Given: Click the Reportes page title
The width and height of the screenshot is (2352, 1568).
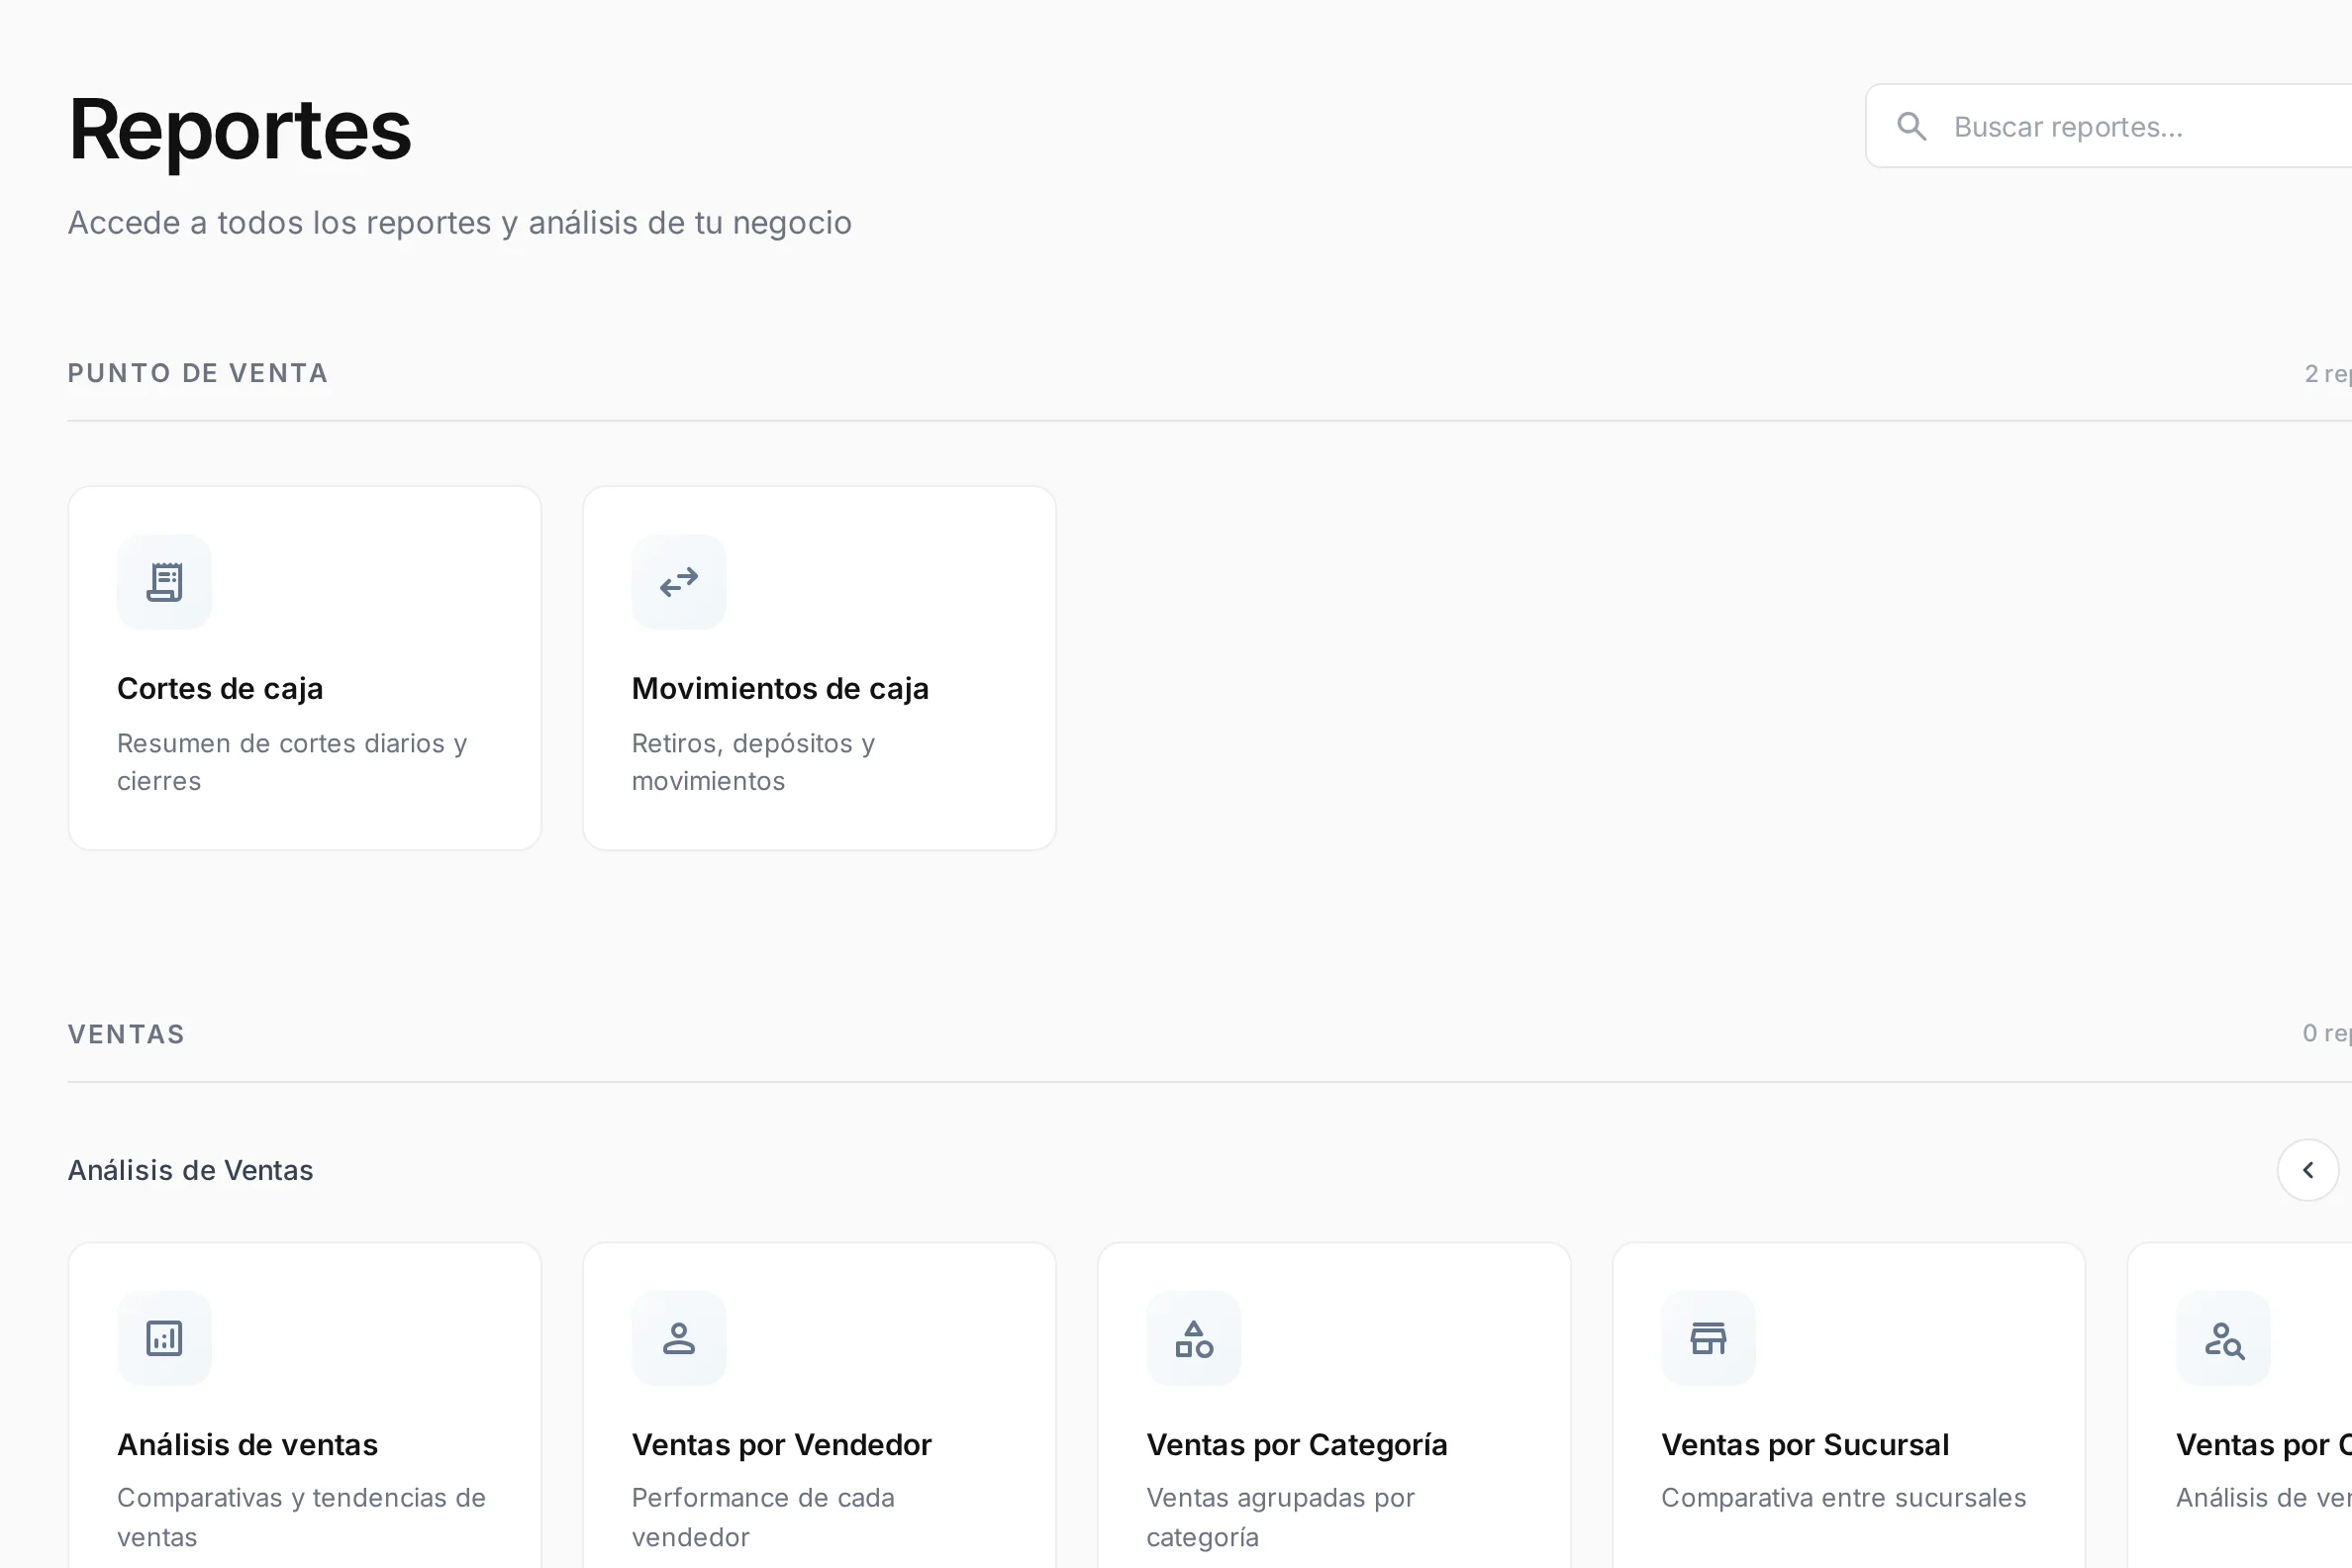Looking at the screenshot, I should (x=240, y=129).
